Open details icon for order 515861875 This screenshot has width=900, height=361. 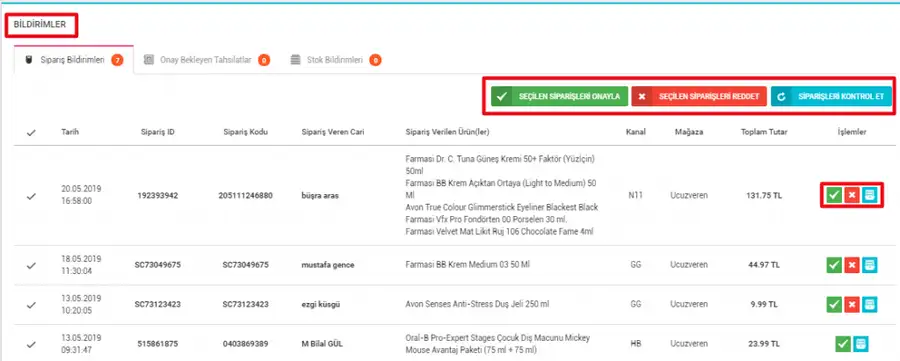(861, 344)
